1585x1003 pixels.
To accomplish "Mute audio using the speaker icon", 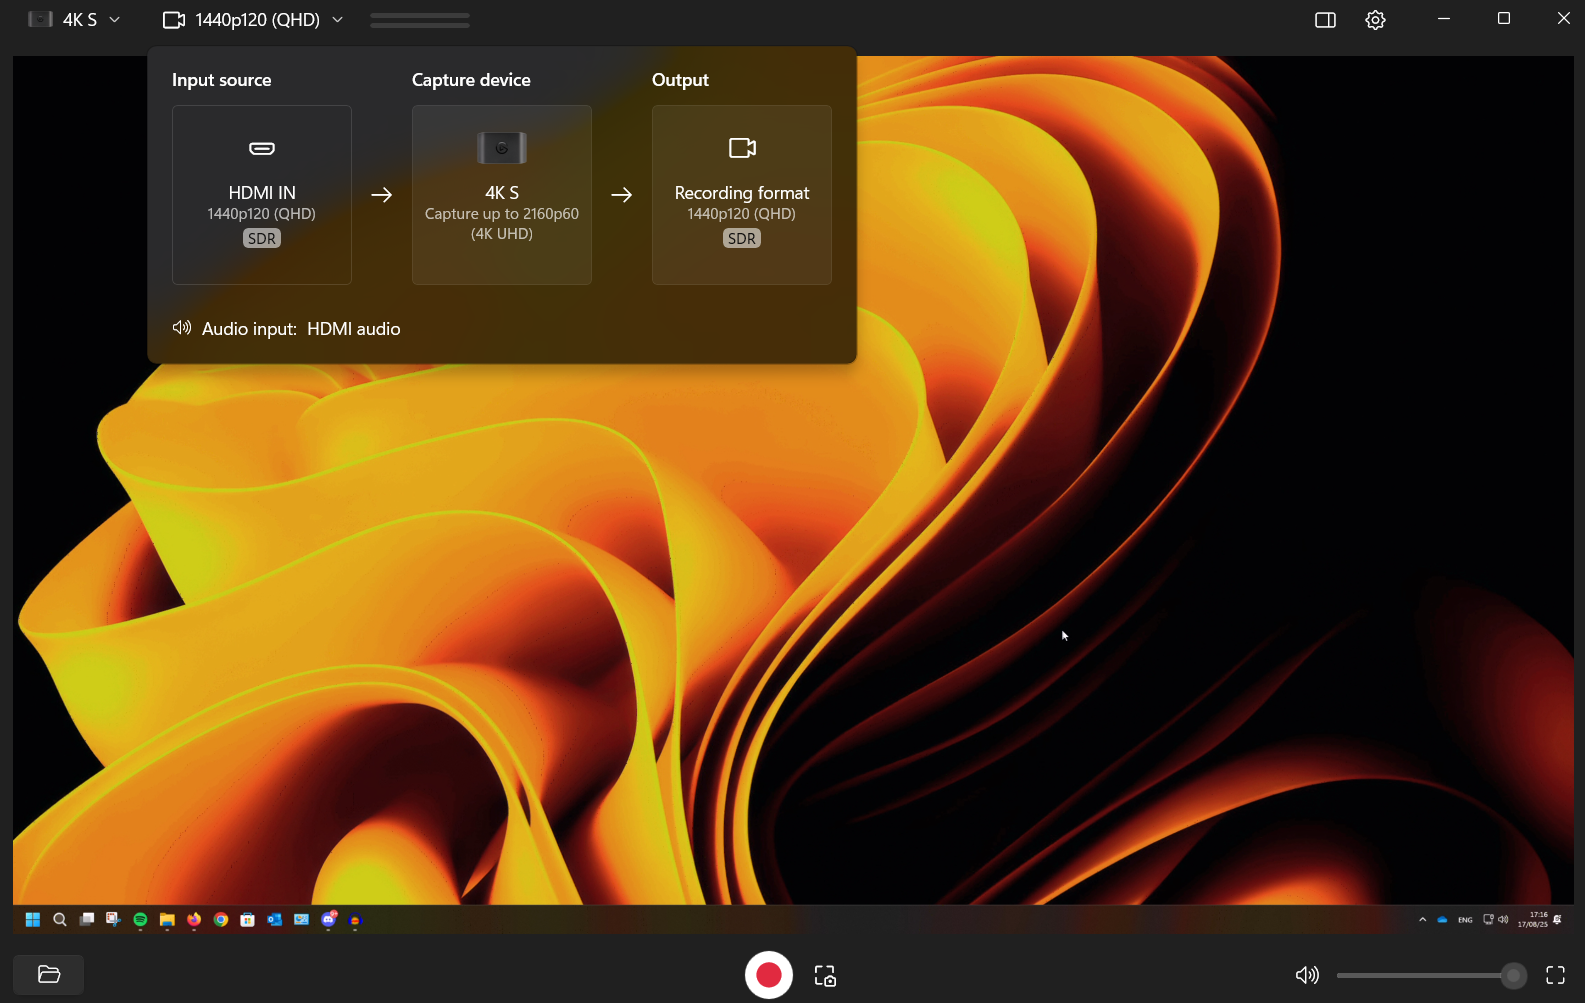I will (x=1307, y=975).
